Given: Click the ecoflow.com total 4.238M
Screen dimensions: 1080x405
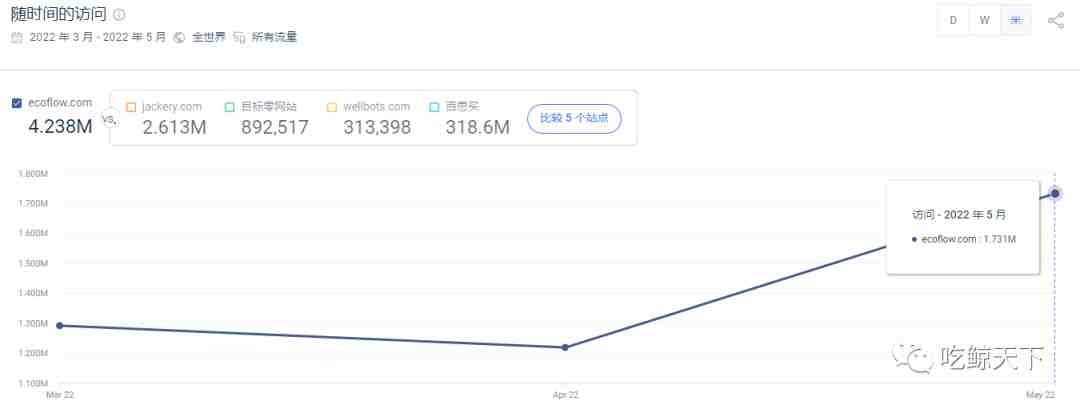Looking at the screenshot, I should pyautogui.click(x=61, y=126).
